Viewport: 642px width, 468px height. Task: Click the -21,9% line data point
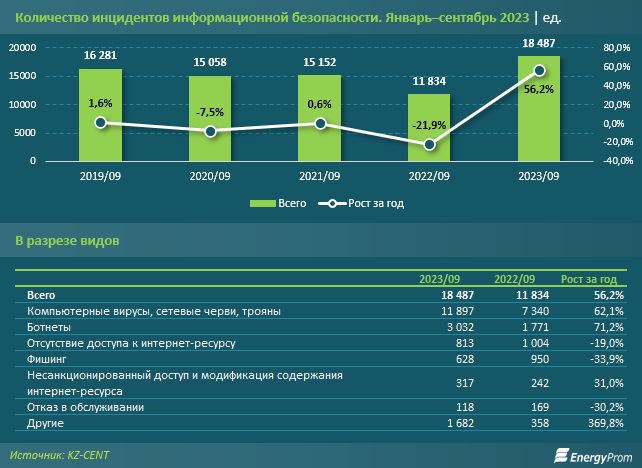pos(429,145)
